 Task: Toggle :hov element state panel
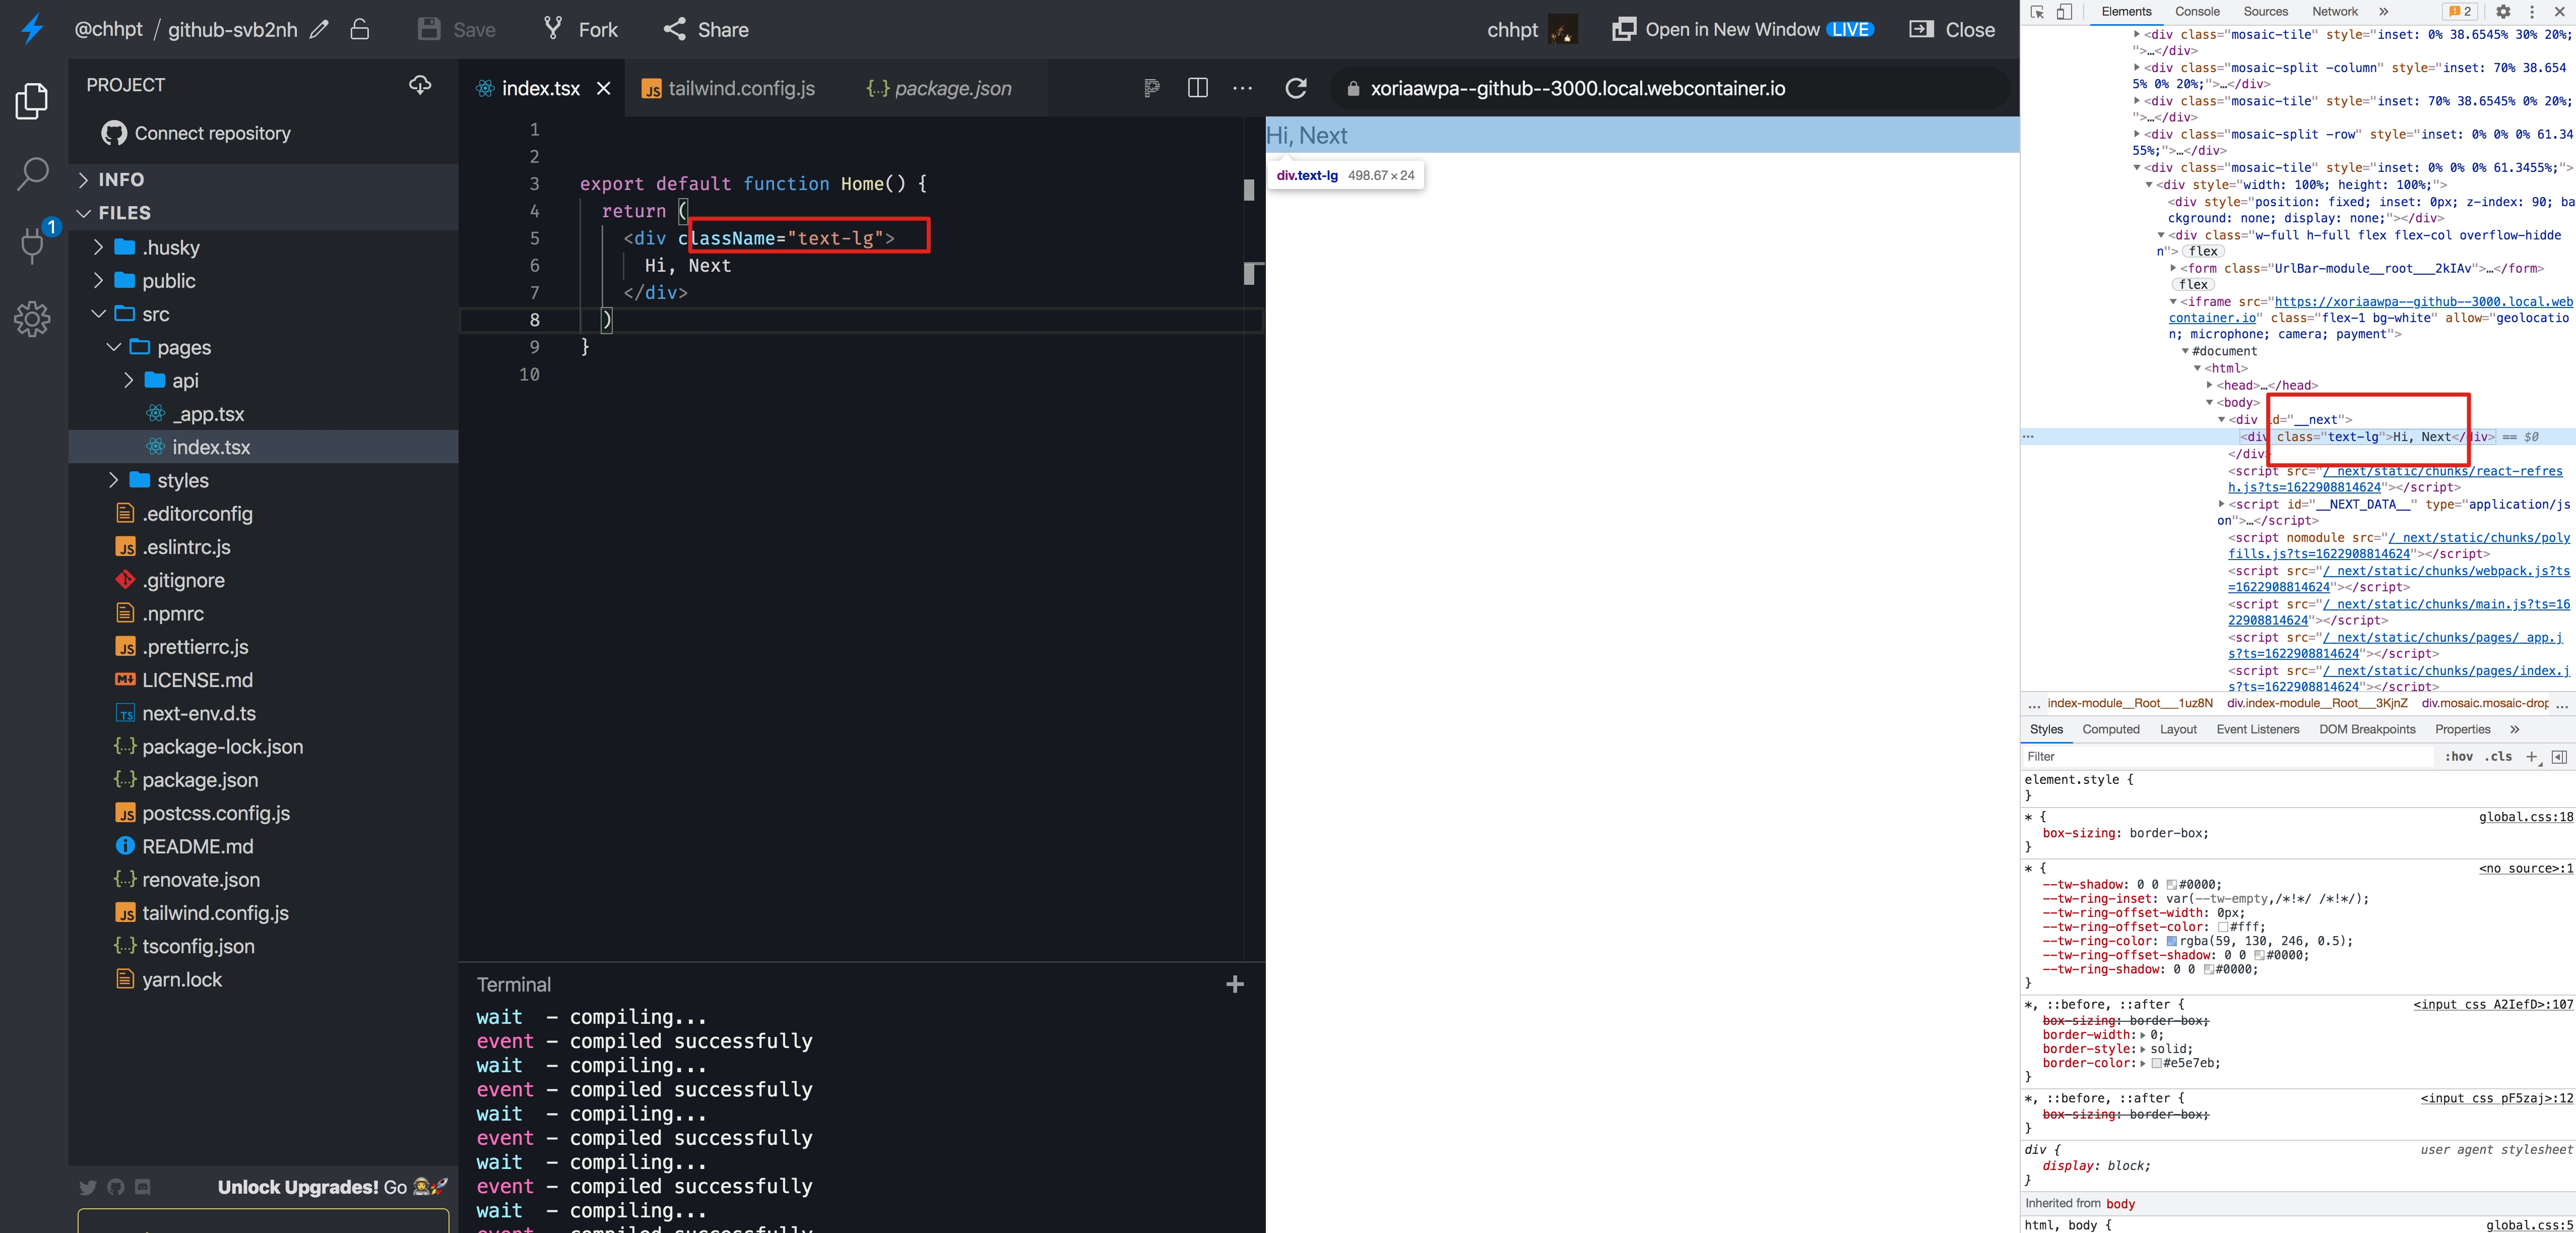[2459, 757]
